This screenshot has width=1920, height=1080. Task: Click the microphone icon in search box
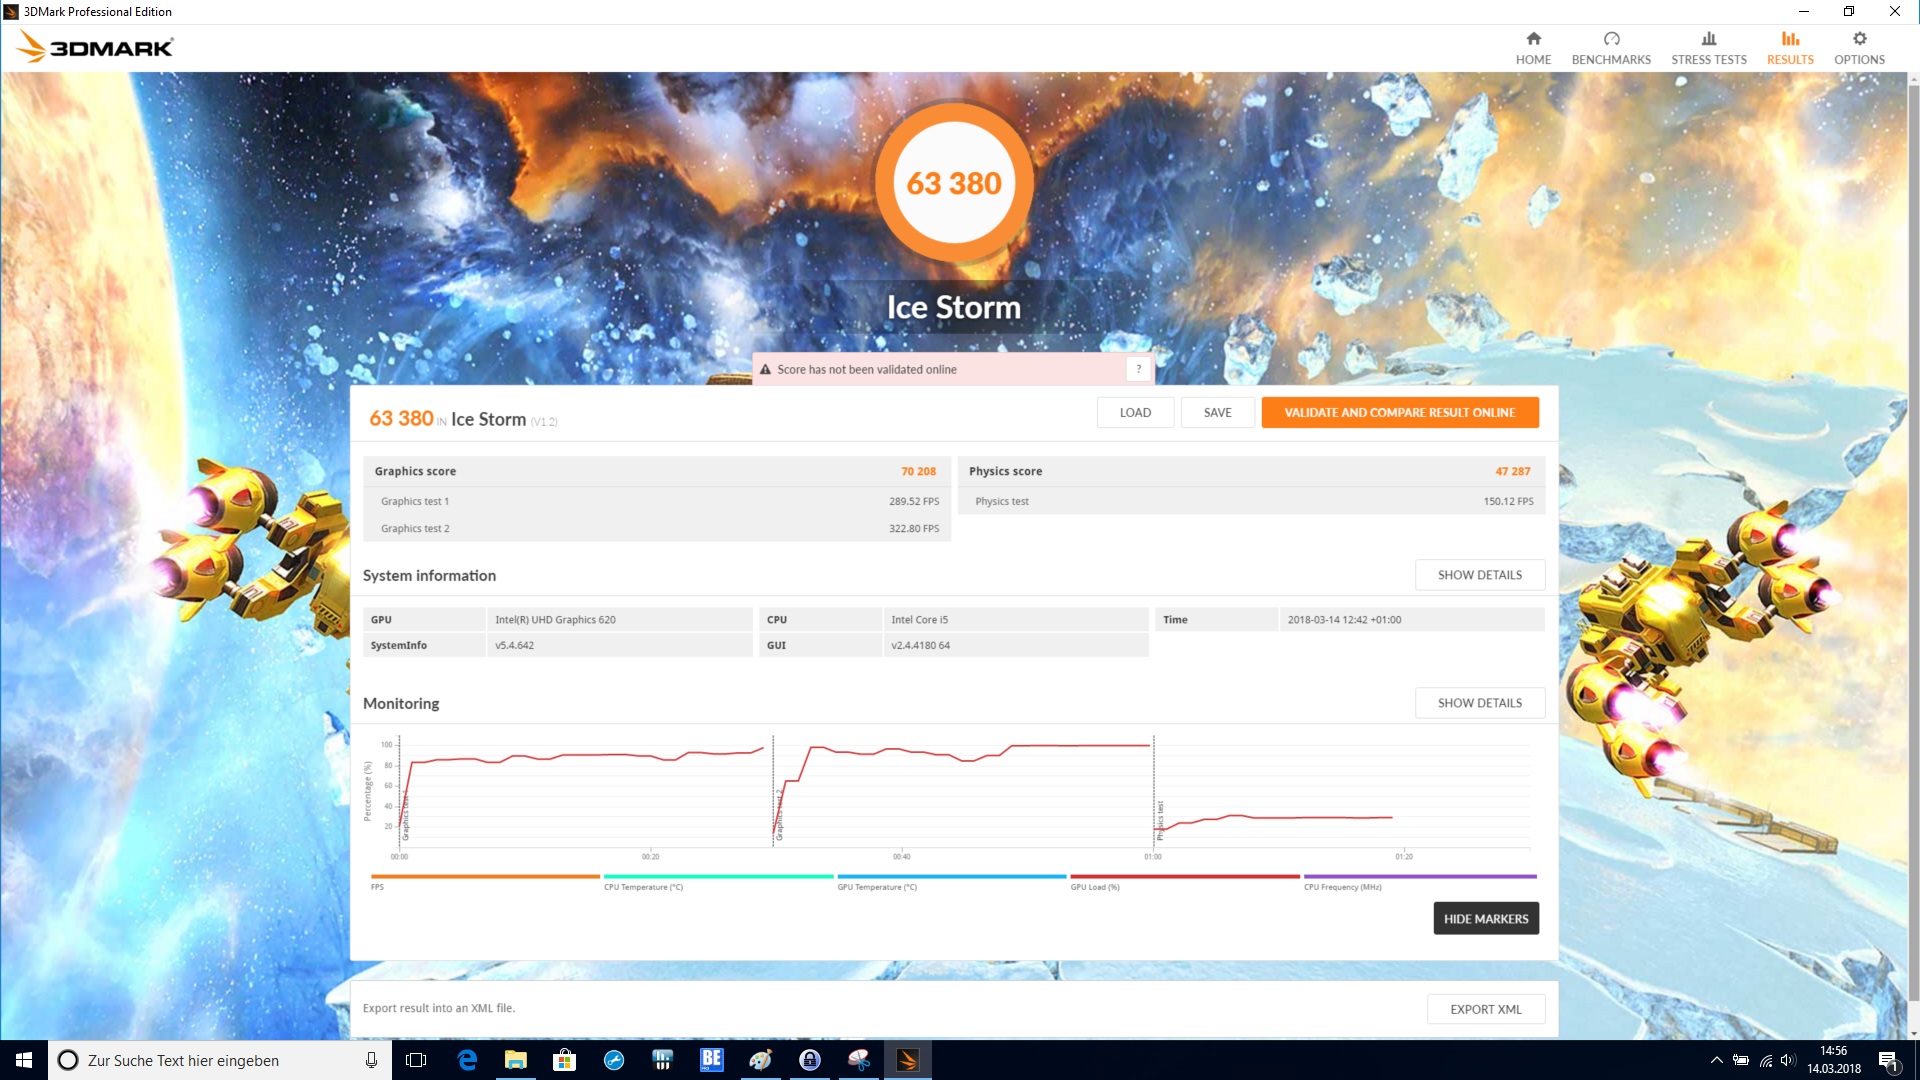coord(371,1060)
